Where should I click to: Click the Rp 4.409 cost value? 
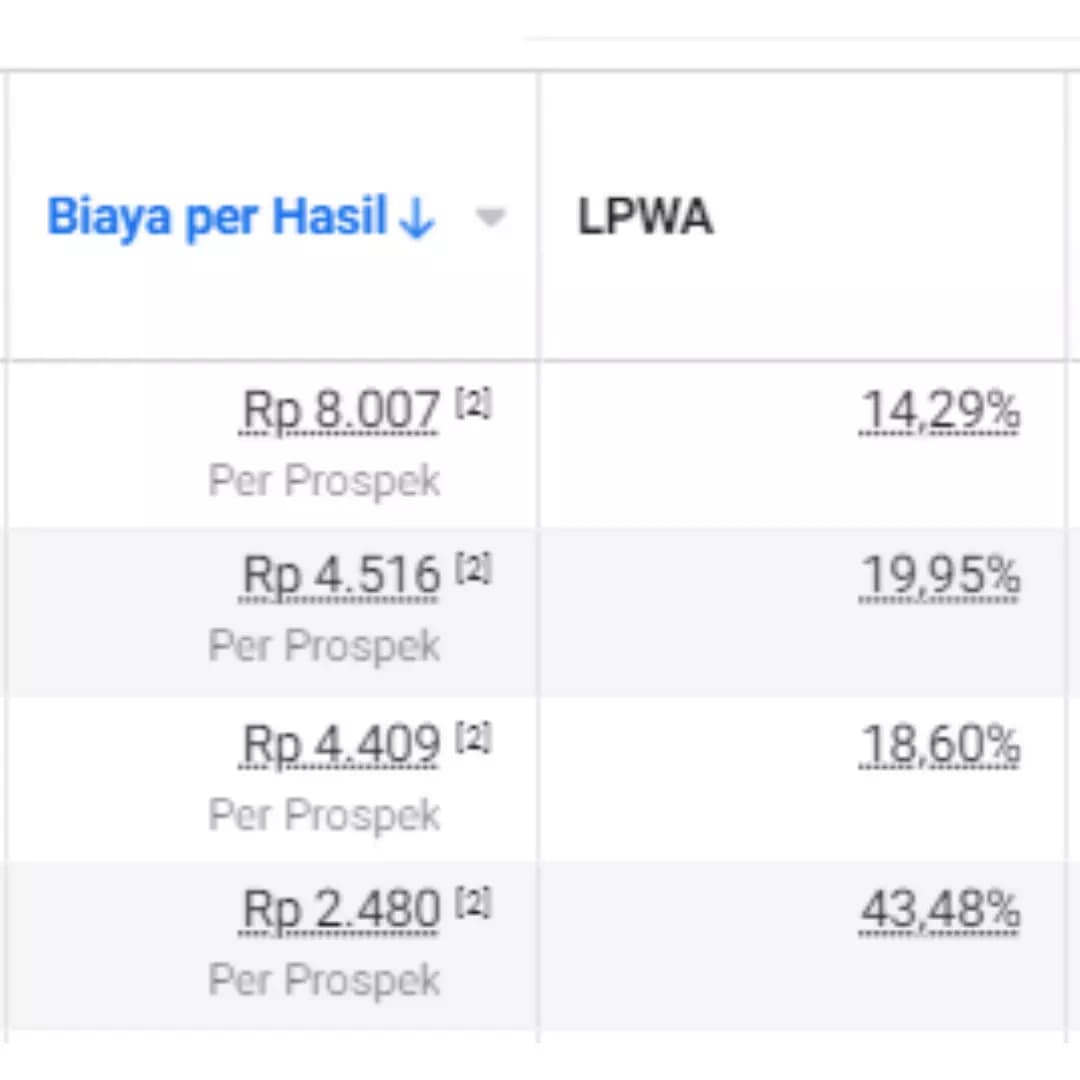tap(340, 745)
